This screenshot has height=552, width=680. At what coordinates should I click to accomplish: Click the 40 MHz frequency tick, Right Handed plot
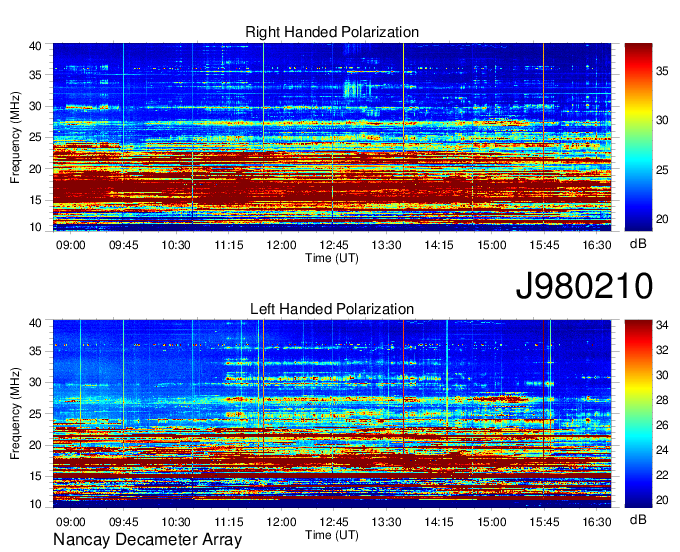(x=35, y=46)
